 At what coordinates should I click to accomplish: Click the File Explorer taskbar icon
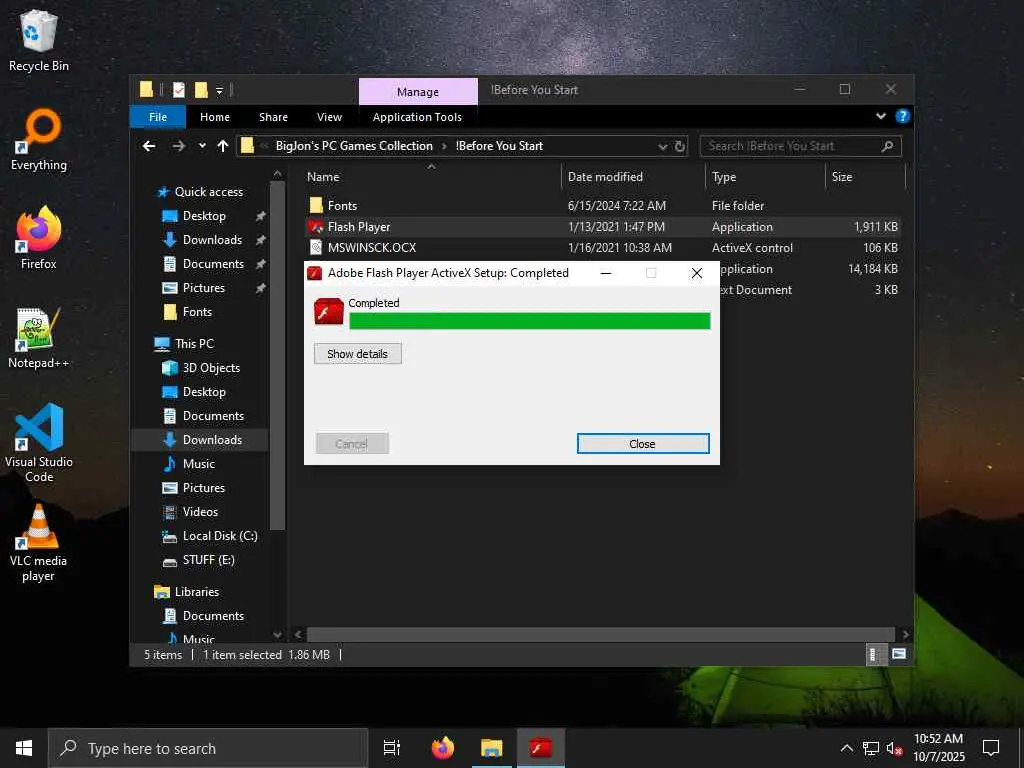pyautogui.click(x=491, y=748)
